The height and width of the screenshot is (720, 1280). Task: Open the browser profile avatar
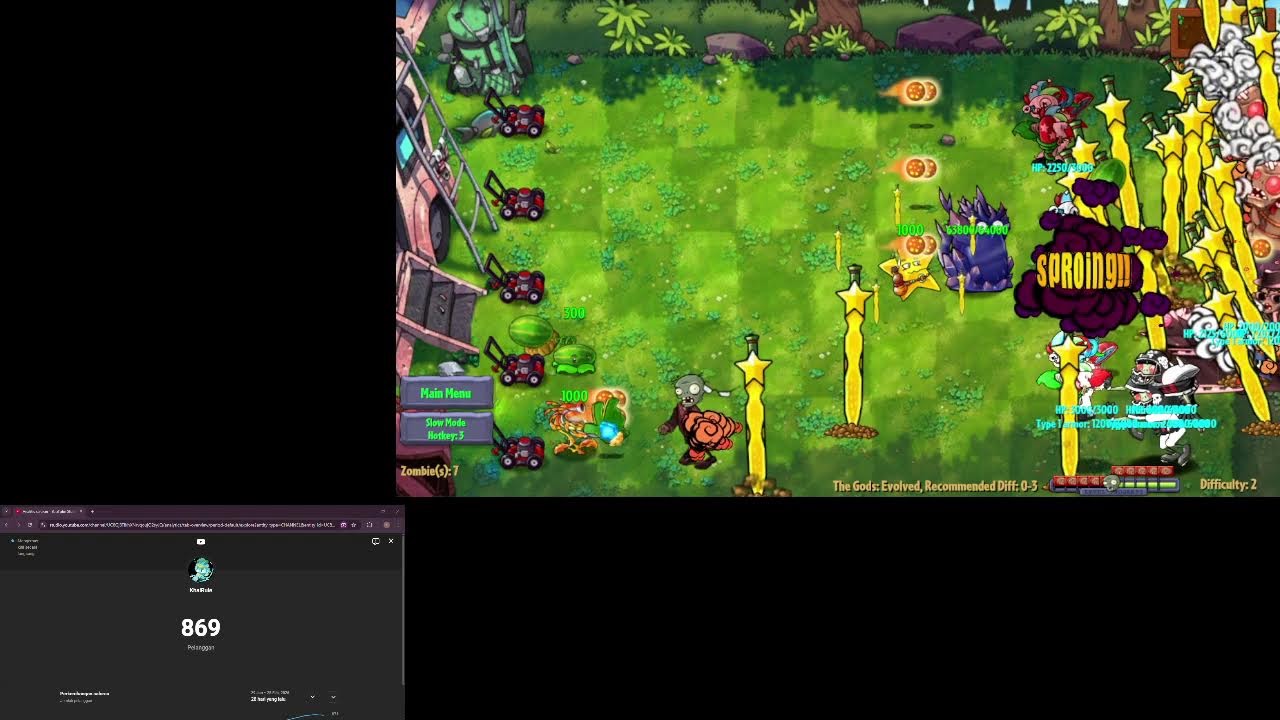pos(386,525)
